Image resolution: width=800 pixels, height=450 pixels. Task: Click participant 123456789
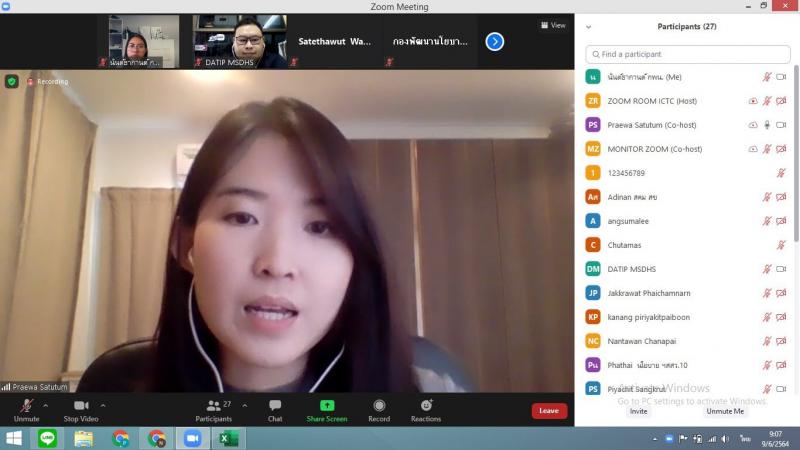[x=687, y=173]
